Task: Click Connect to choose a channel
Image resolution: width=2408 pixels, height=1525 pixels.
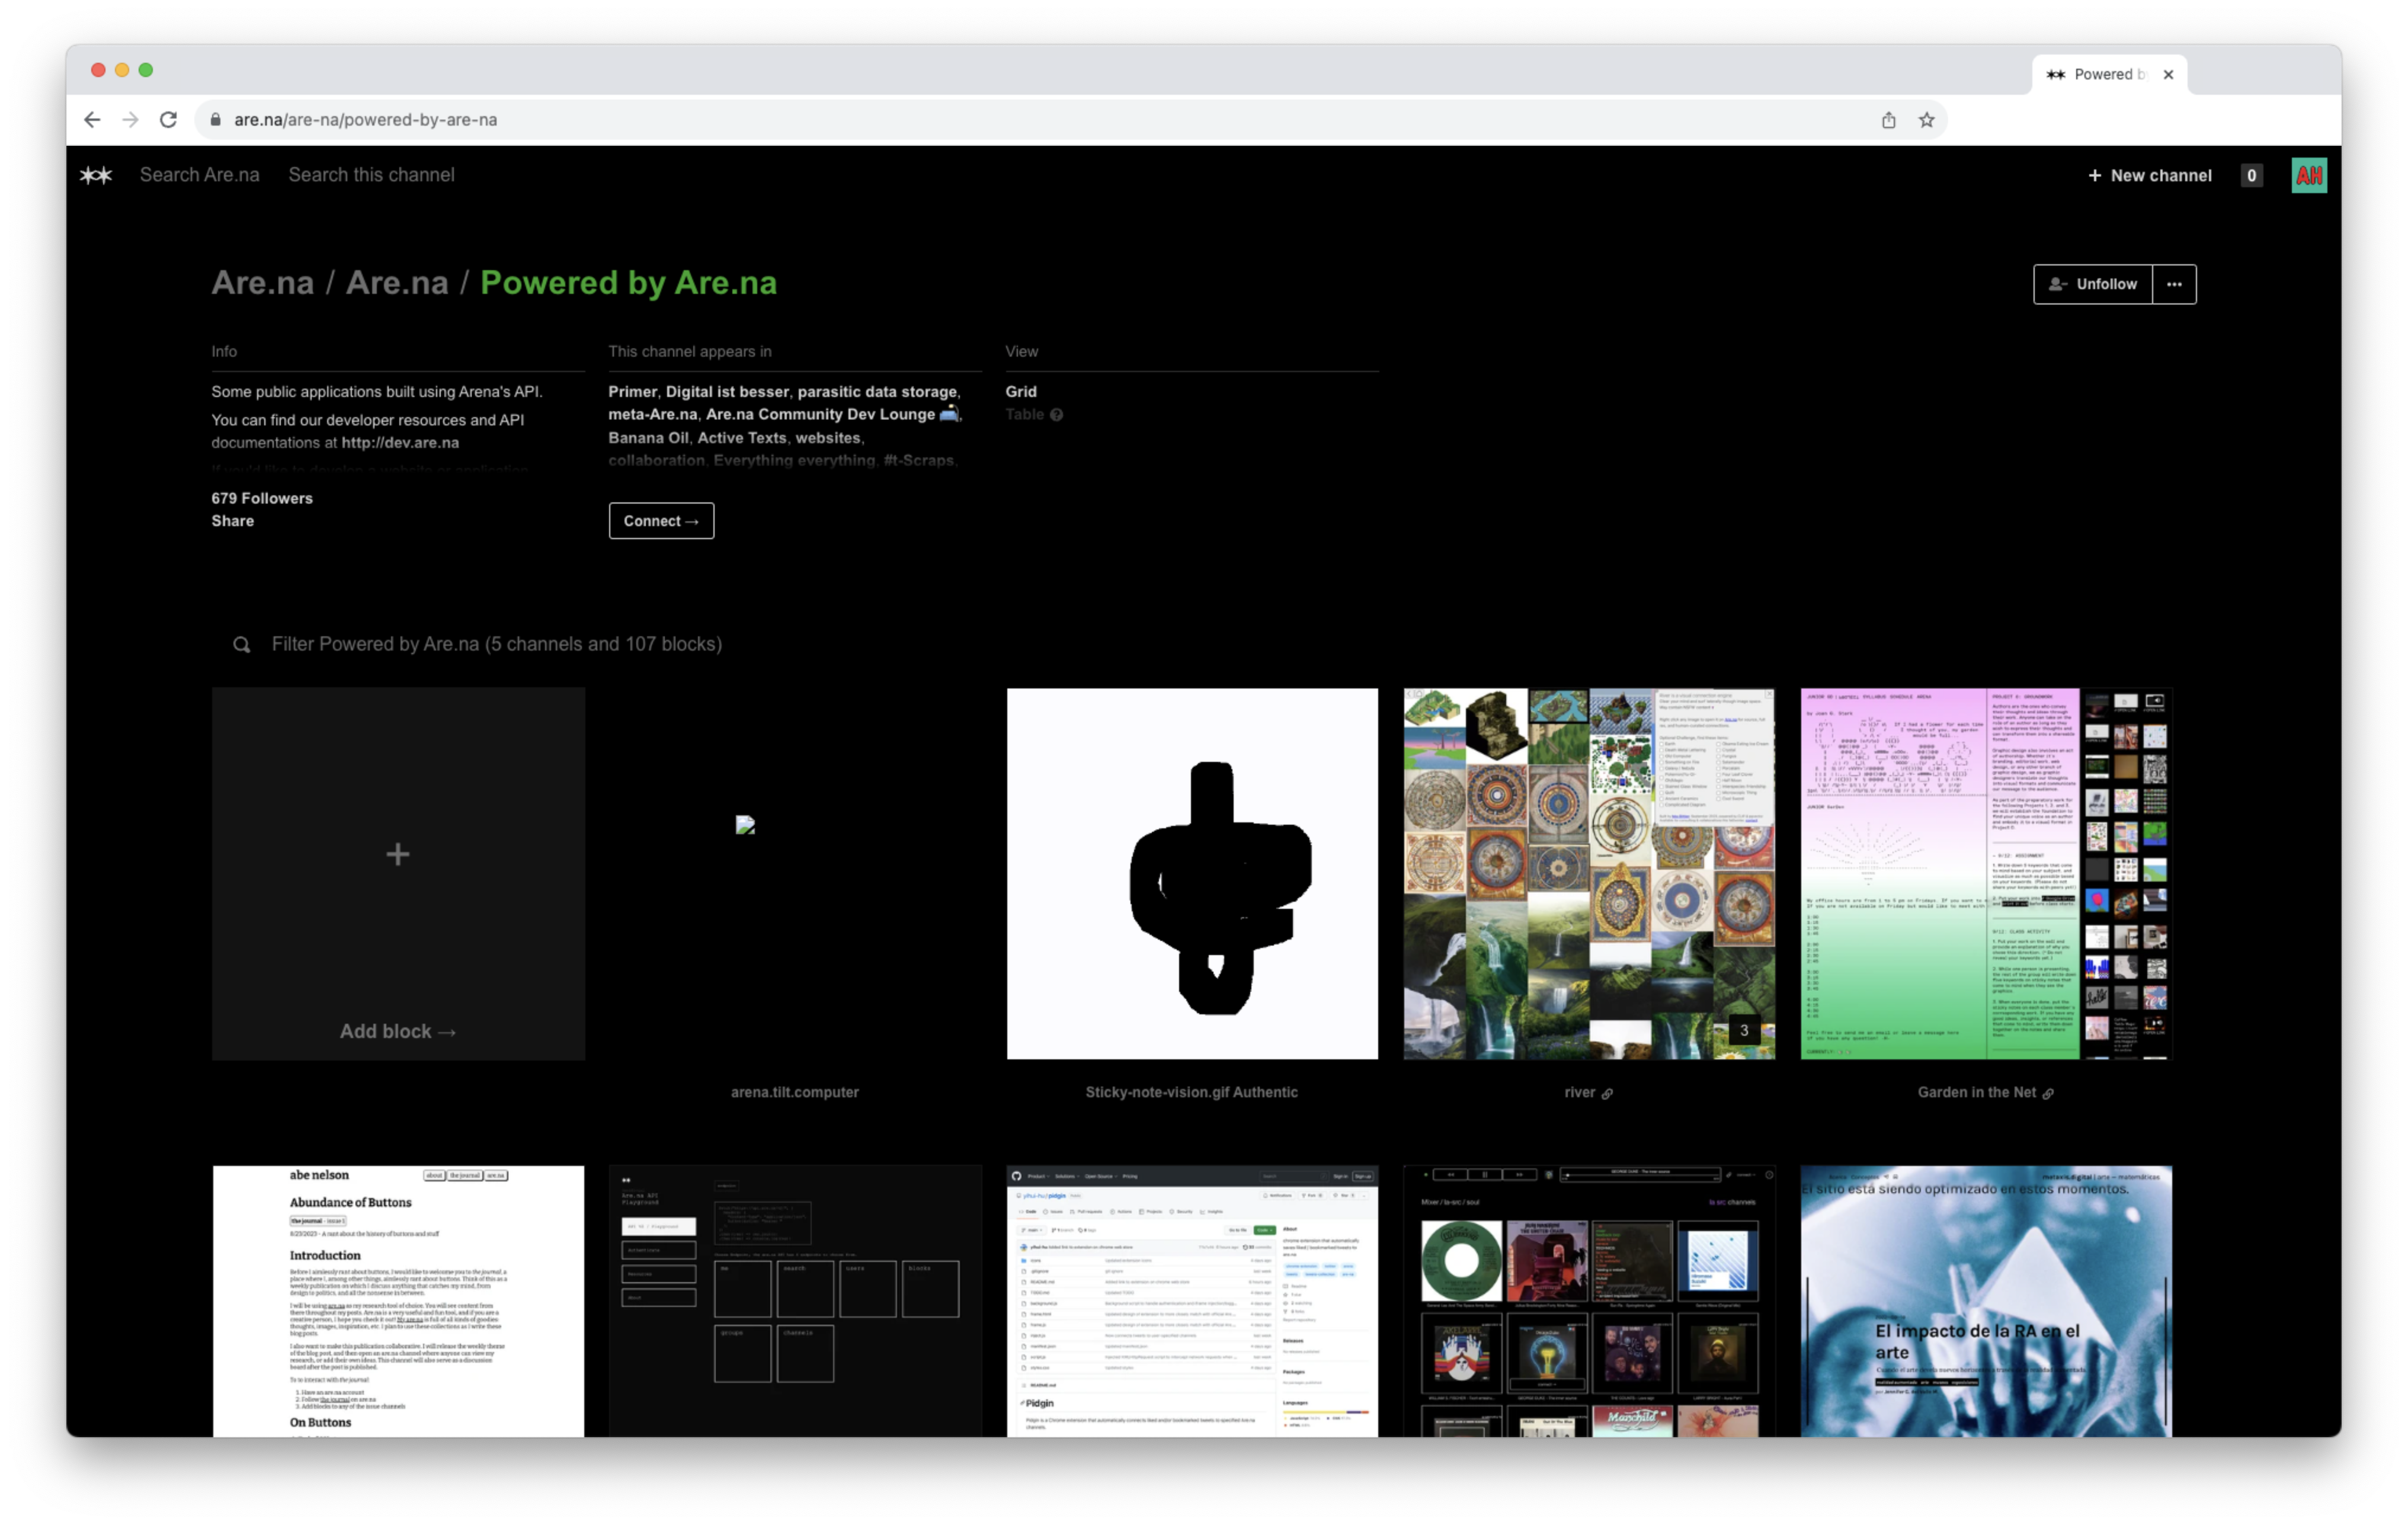Action: pyautogui.click(x=661, y=521)
